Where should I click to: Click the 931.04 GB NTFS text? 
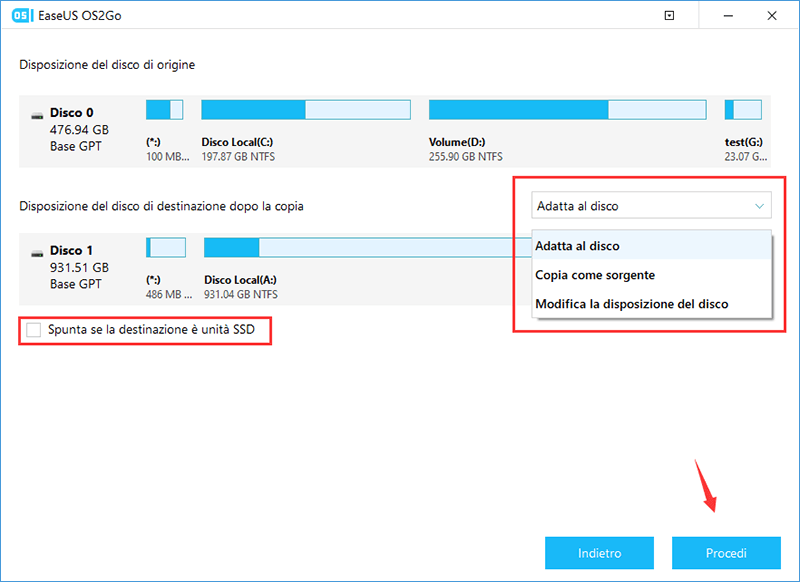(241, 294)
